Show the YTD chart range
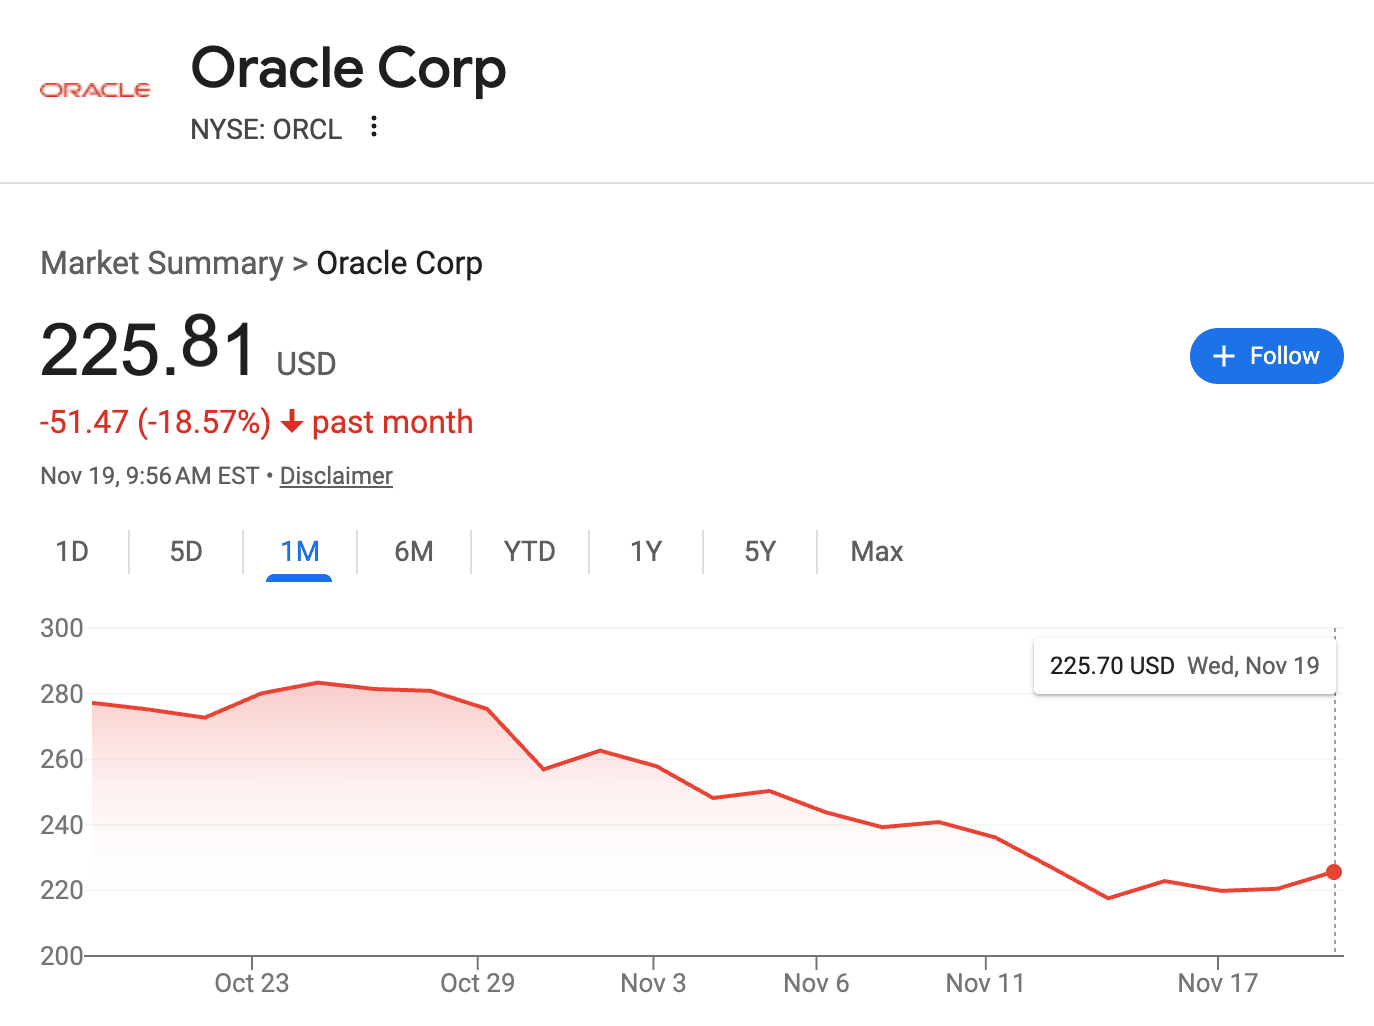Screen dimensions: 1374x1026 tap(529, 552)
